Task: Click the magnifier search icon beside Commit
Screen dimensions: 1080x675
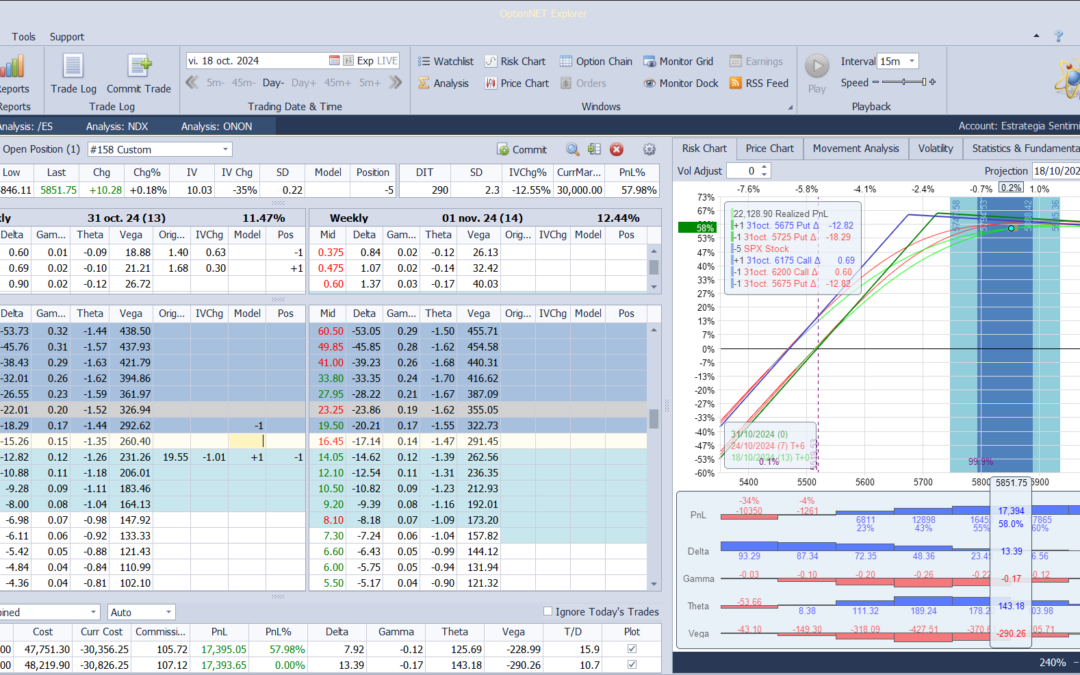Action: 572,149
